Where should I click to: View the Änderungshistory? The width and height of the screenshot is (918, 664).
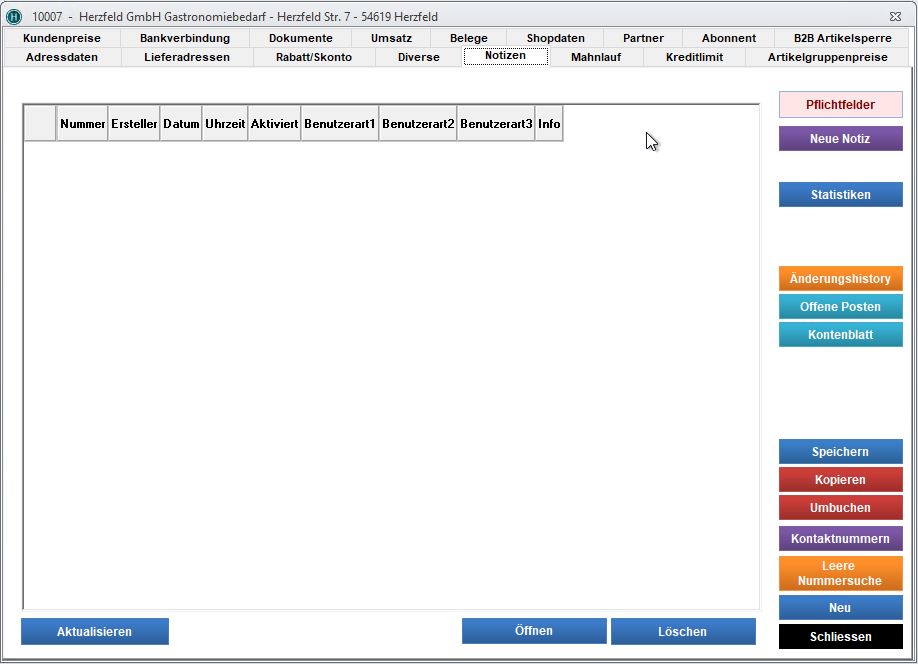(840, 279)
